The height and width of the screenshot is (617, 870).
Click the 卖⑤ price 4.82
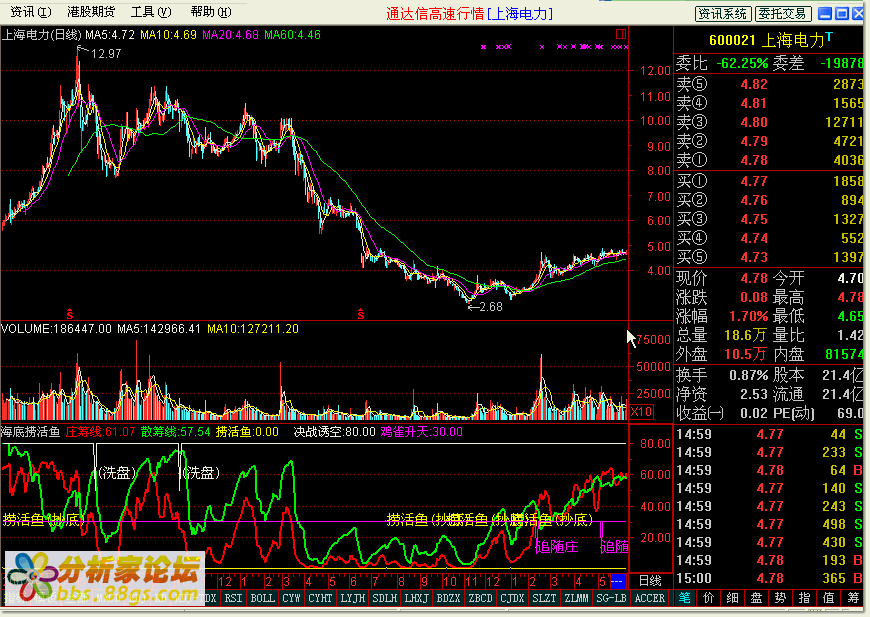(x=754, y=84)
